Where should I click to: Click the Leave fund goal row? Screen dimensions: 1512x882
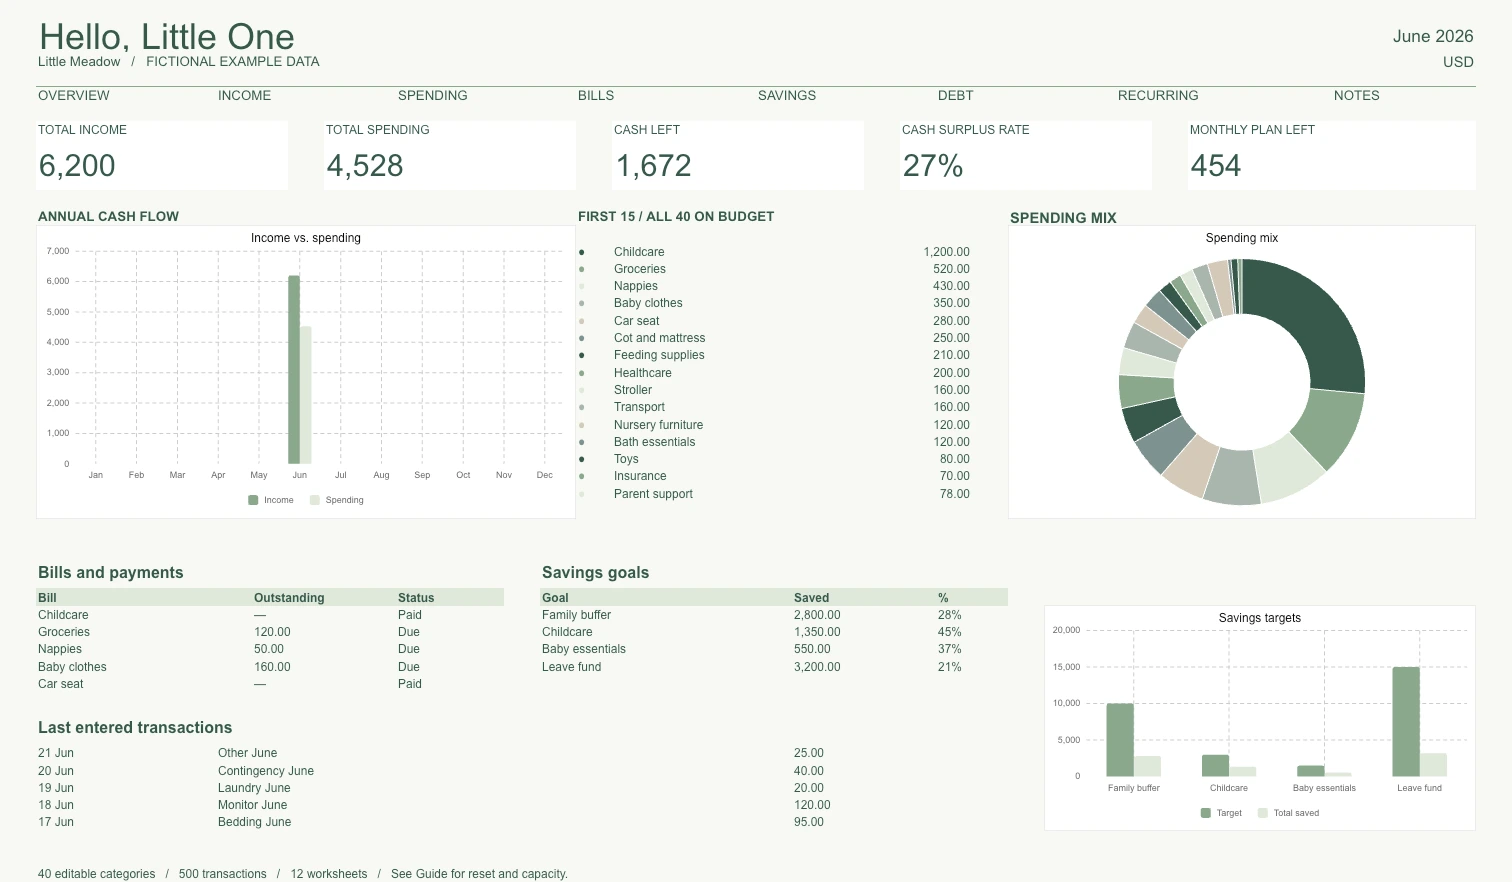(775, 667)
